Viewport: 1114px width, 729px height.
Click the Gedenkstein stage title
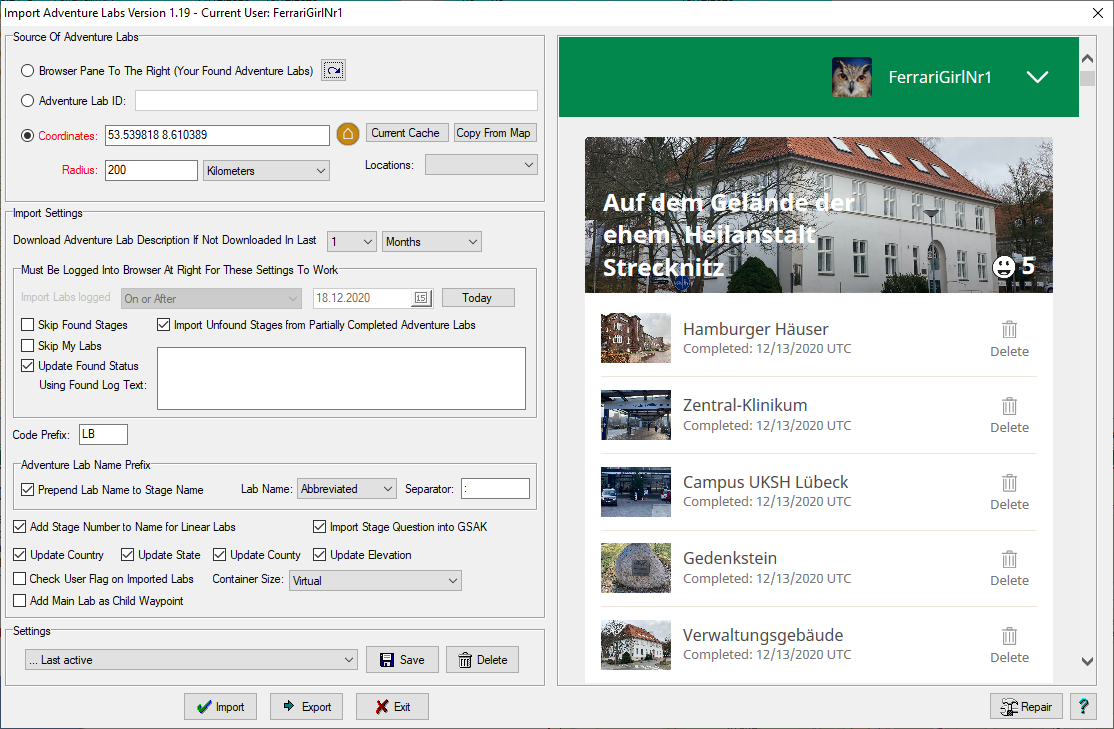(730, 558)
